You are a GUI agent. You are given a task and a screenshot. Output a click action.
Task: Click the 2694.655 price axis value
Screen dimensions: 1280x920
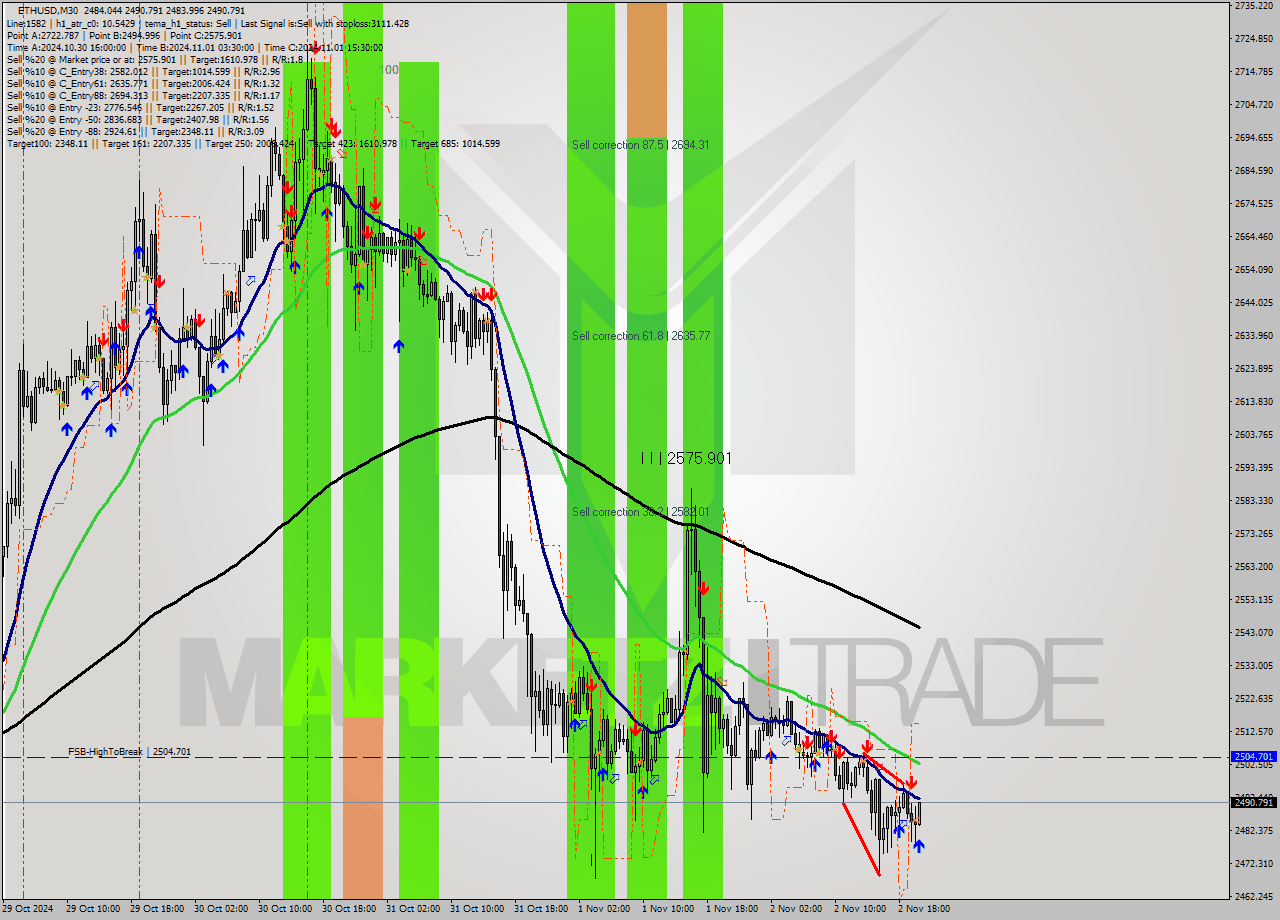(1254, 138)
